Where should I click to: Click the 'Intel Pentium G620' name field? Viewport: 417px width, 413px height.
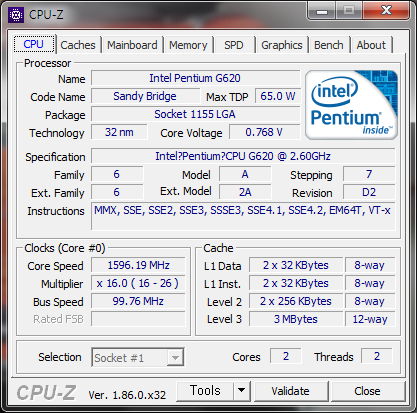tap(195, 78)
